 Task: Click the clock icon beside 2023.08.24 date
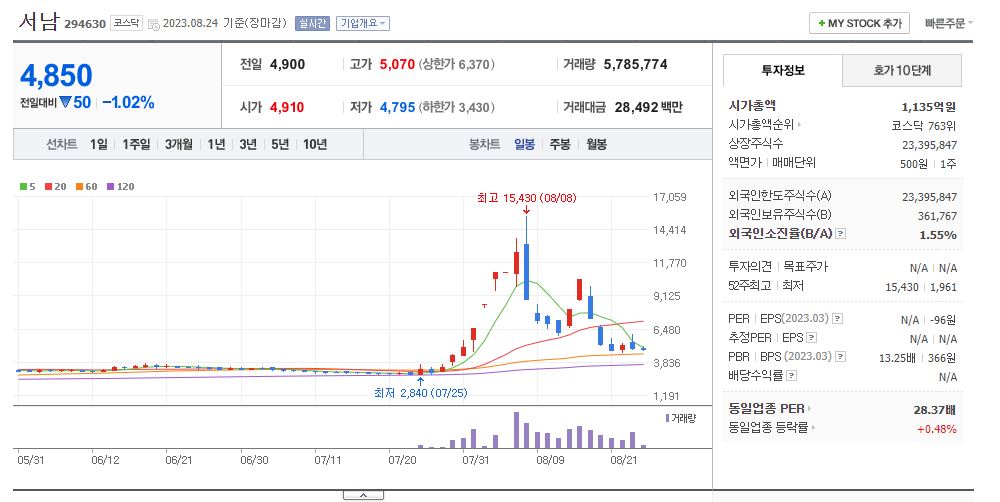point(153,24)
